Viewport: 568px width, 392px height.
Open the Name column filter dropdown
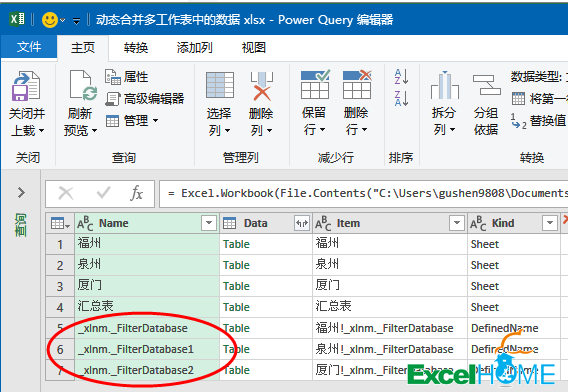click(209, 223)
